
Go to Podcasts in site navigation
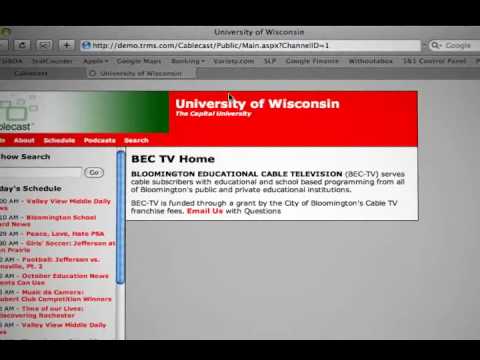(100, 140)
